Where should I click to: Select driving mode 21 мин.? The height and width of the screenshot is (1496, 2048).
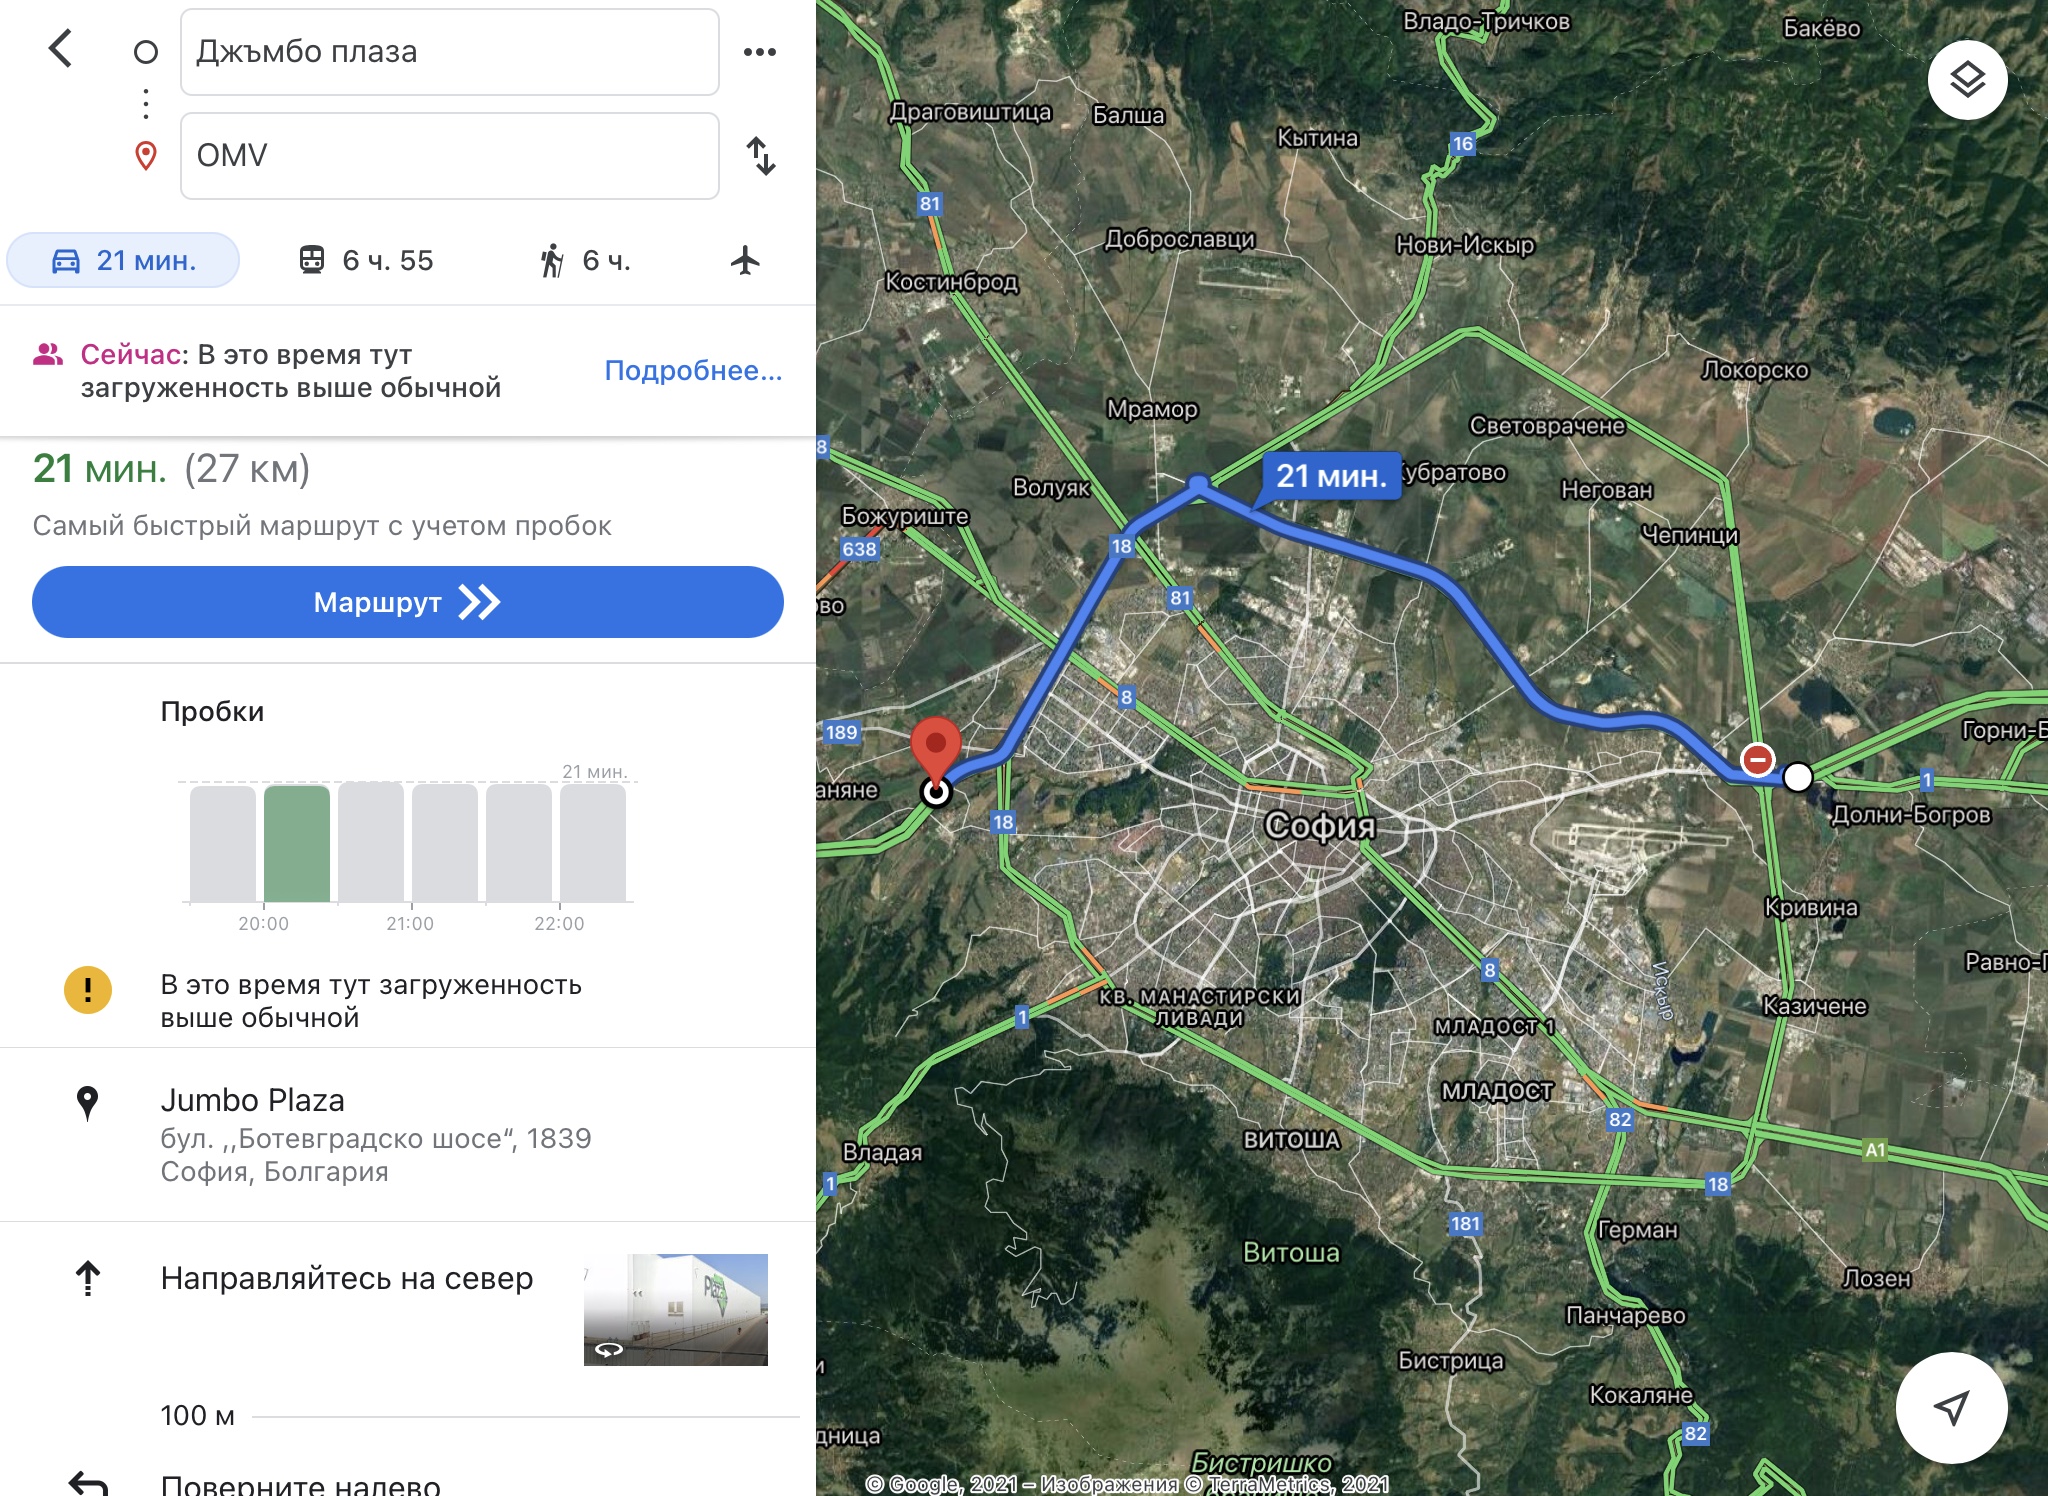pos(123,261)
